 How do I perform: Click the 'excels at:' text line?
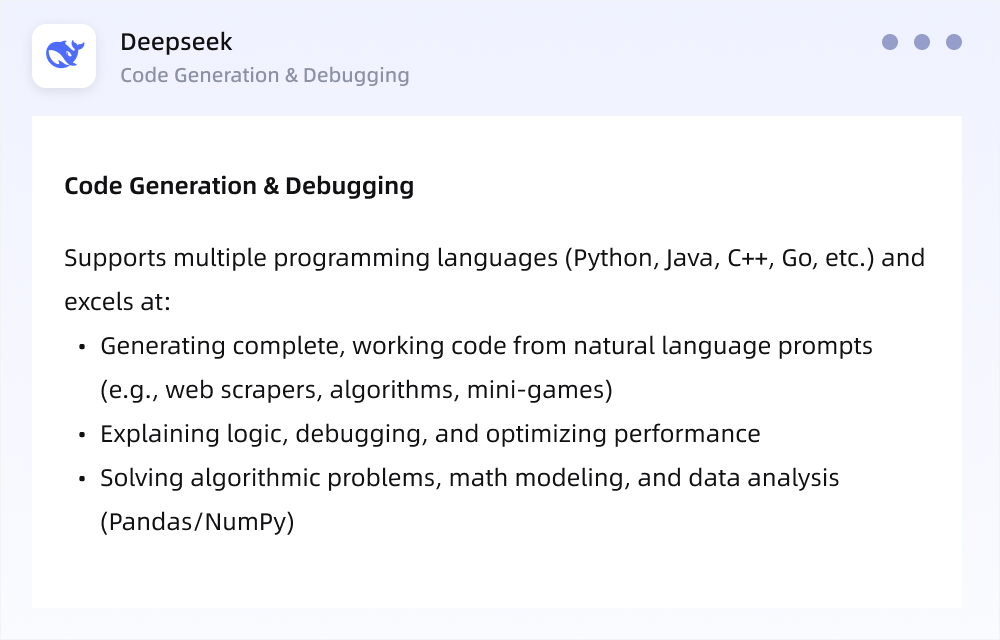coord(117,302)
